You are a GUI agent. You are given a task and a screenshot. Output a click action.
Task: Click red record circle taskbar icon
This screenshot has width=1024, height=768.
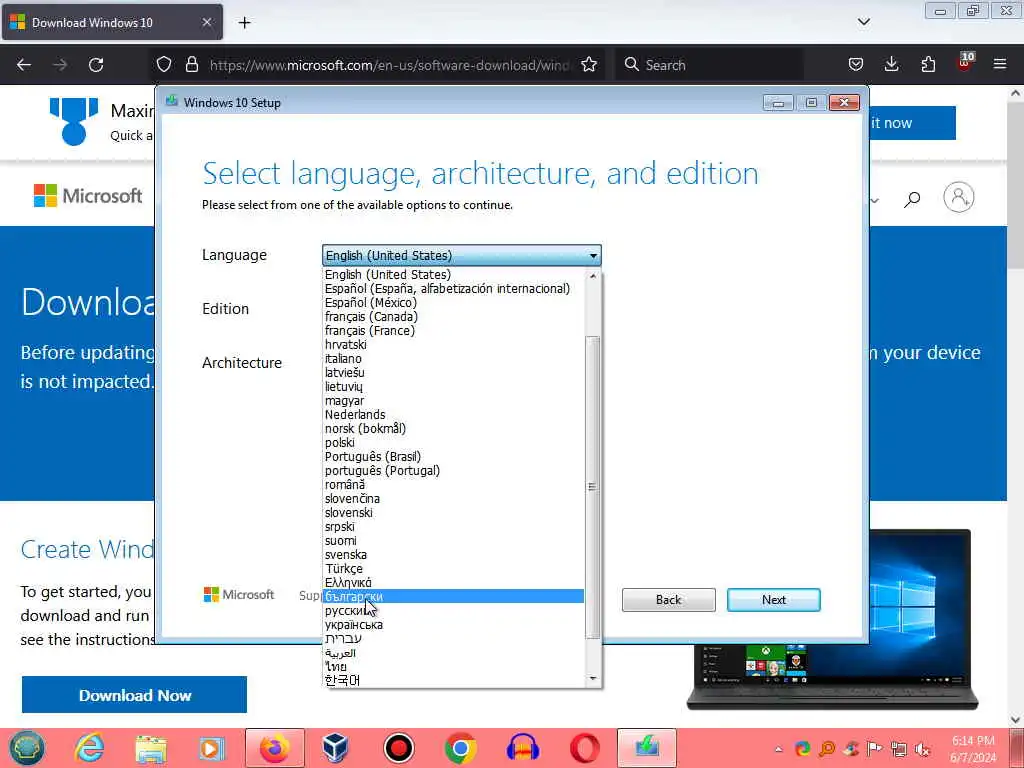pos(398,748)
